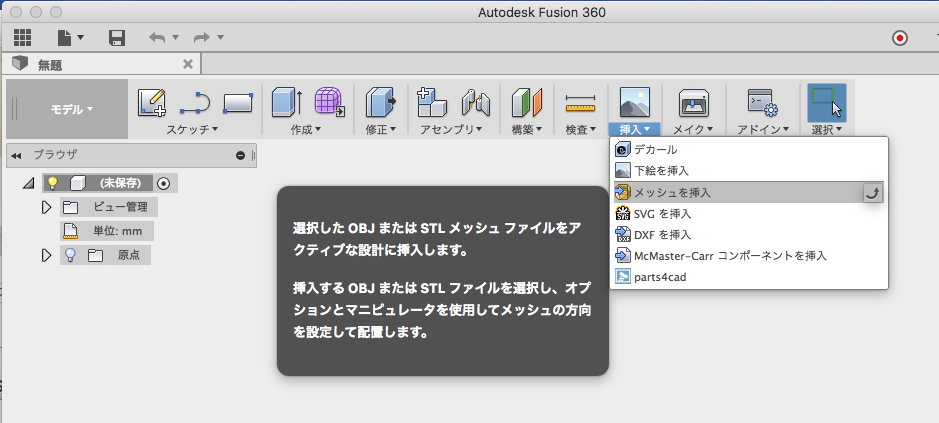Image resolution: width=939 pixels, height=423 pixels.
Task: Choose the Extrude tool in 作成
Action: point(287,102)
